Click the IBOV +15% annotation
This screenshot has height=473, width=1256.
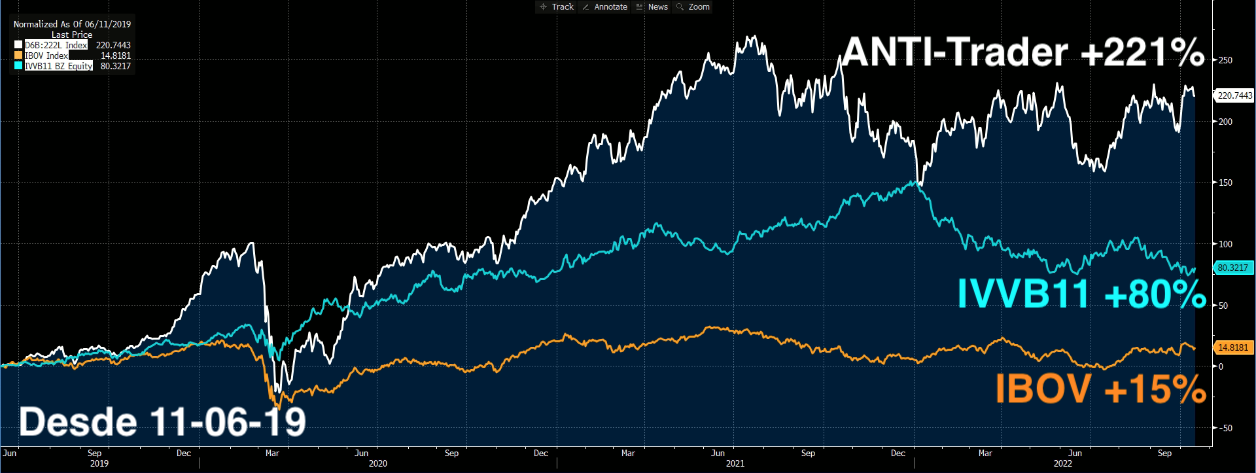(x=1101, y=391)
